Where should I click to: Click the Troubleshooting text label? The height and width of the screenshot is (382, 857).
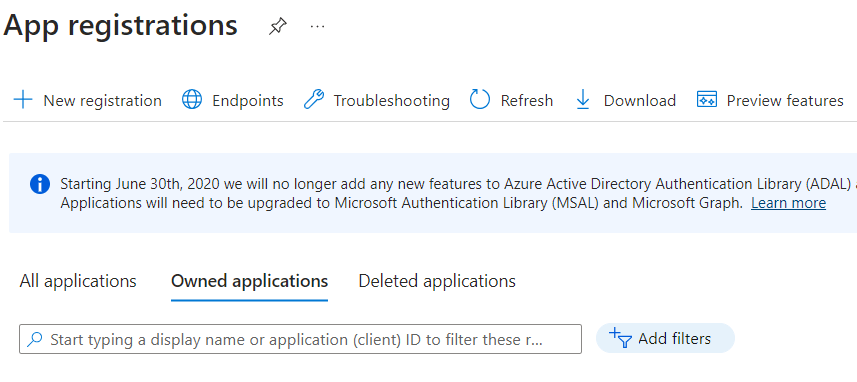click(391, 101)
